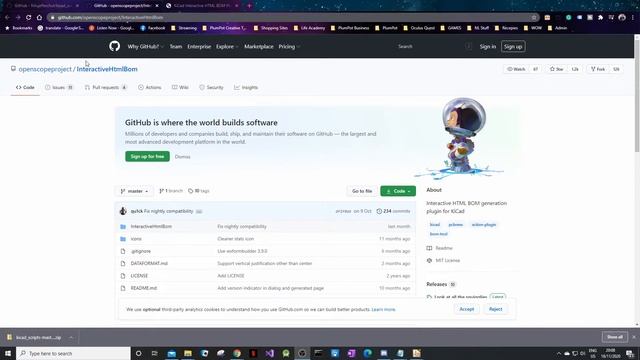The image size is (640, 360).
Task: Show hidden system tray icons chevron
Action: coord(558,353)
